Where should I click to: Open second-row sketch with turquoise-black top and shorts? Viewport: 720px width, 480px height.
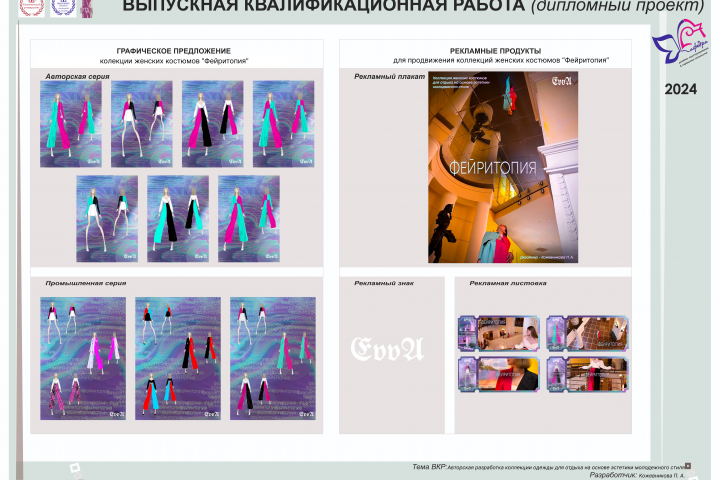[x=107, y=219]
